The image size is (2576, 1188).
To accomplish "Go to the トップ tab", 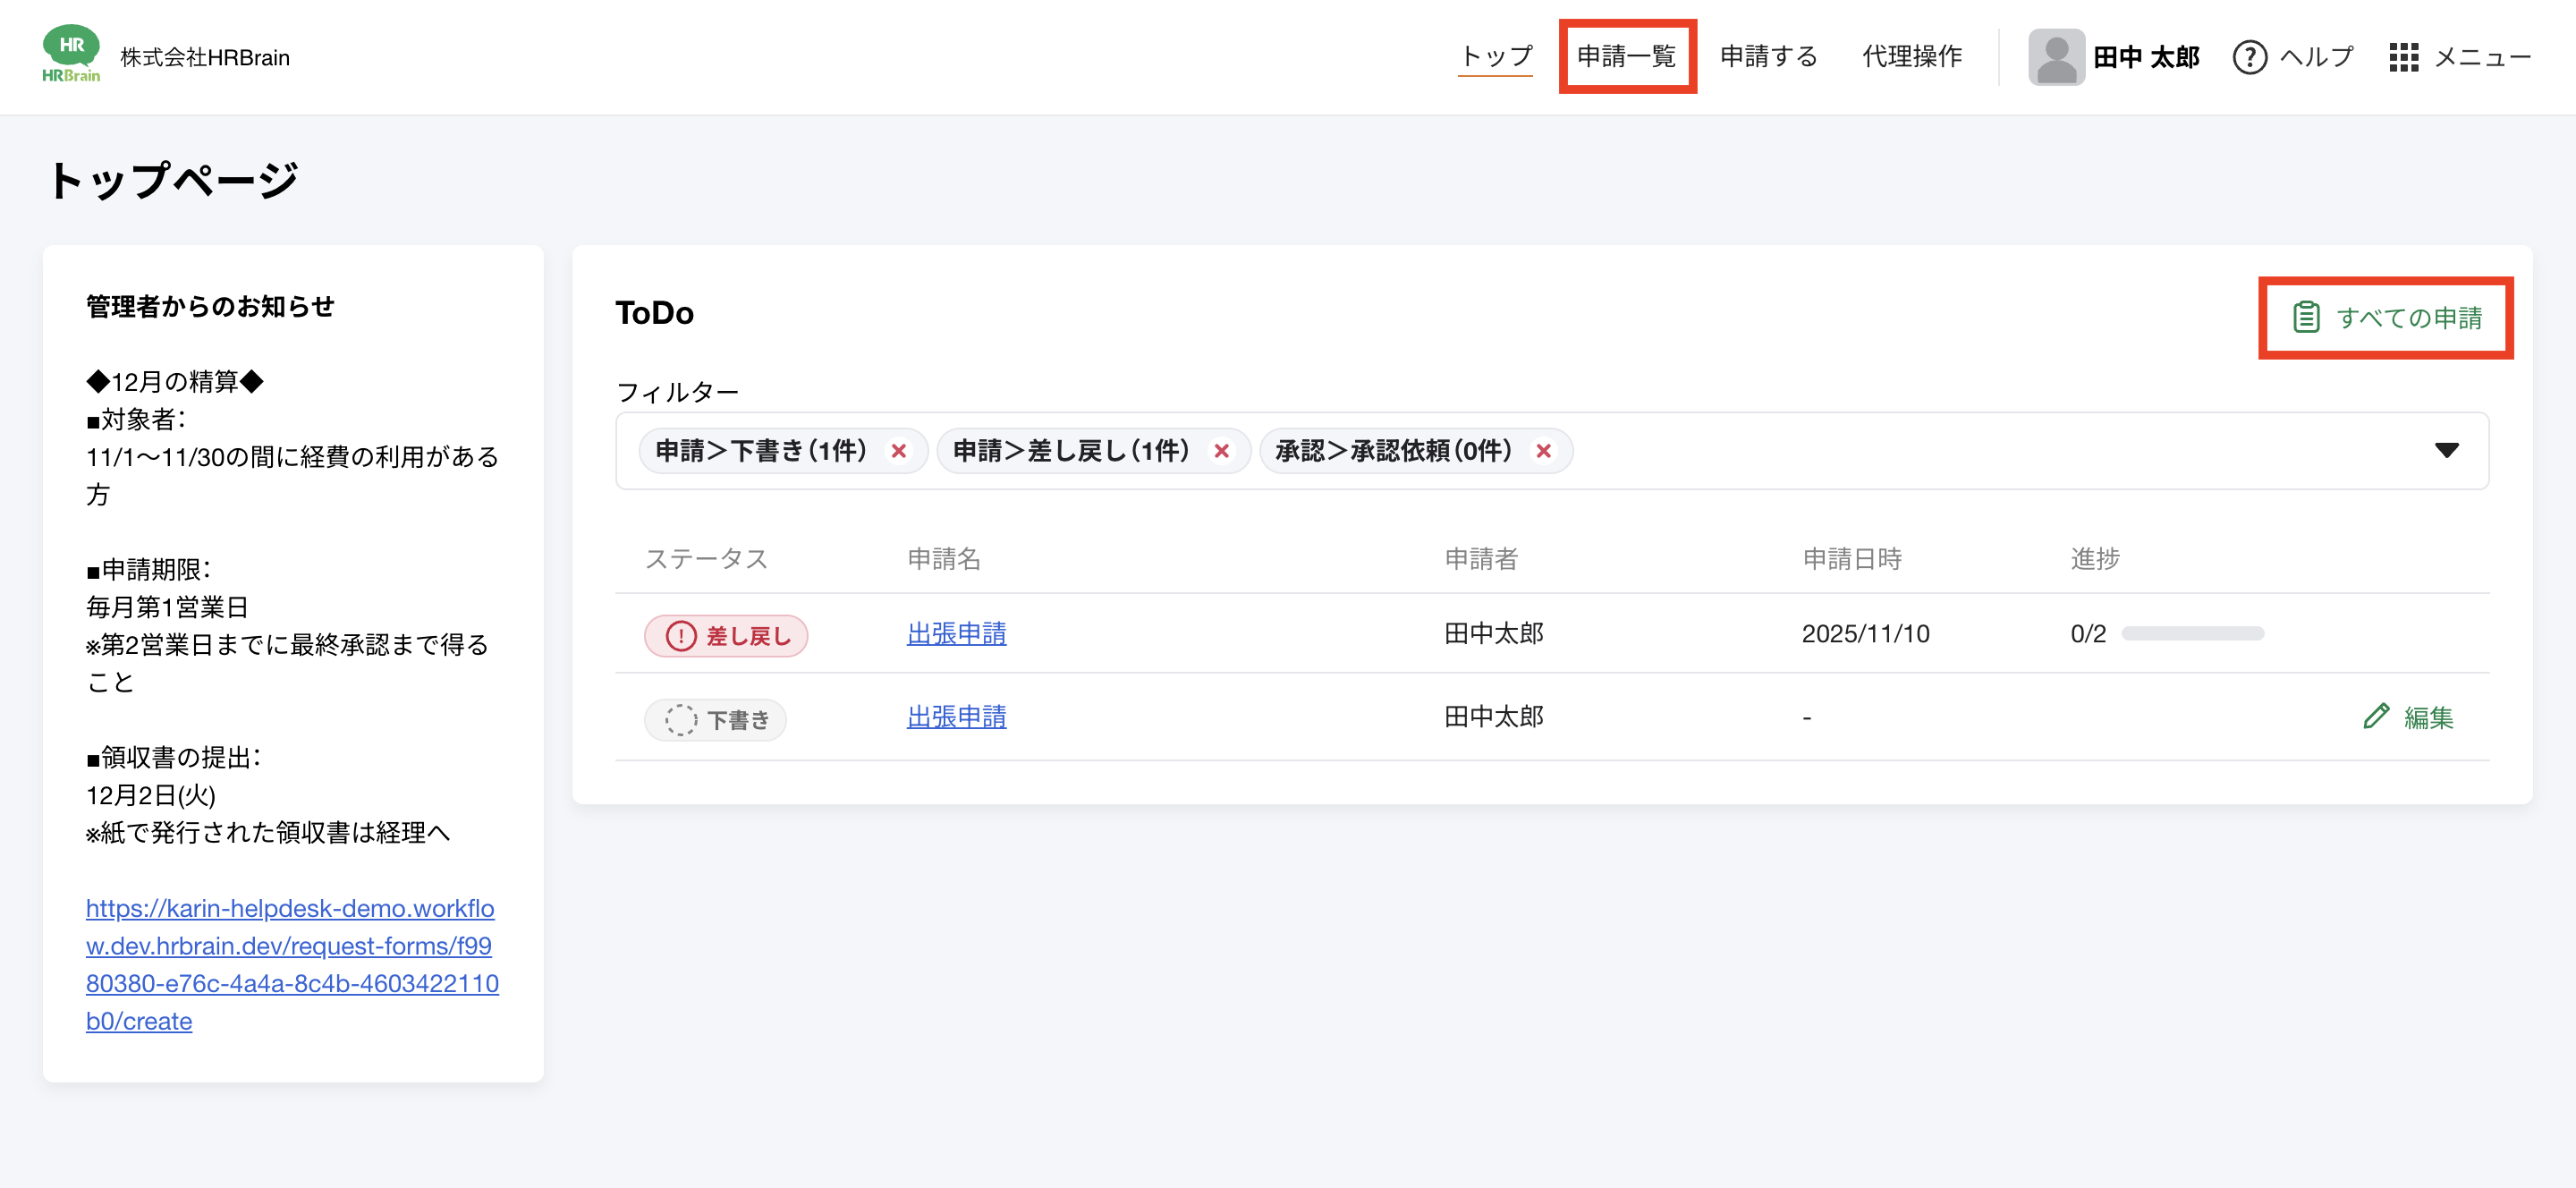I will coord(1495,56).
